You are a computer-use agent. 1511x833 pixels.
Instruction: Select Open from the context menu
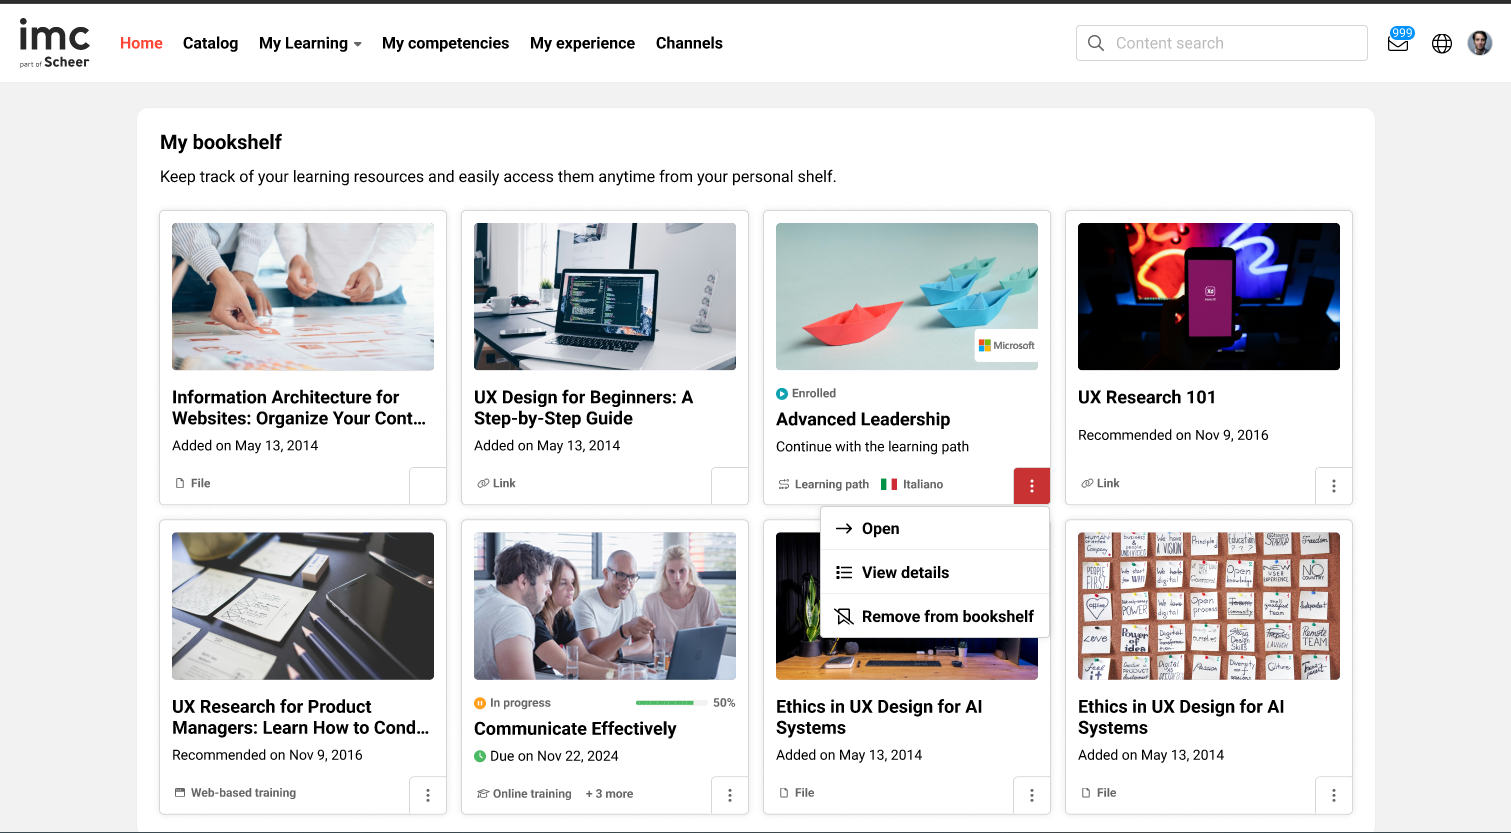(880, 529)
